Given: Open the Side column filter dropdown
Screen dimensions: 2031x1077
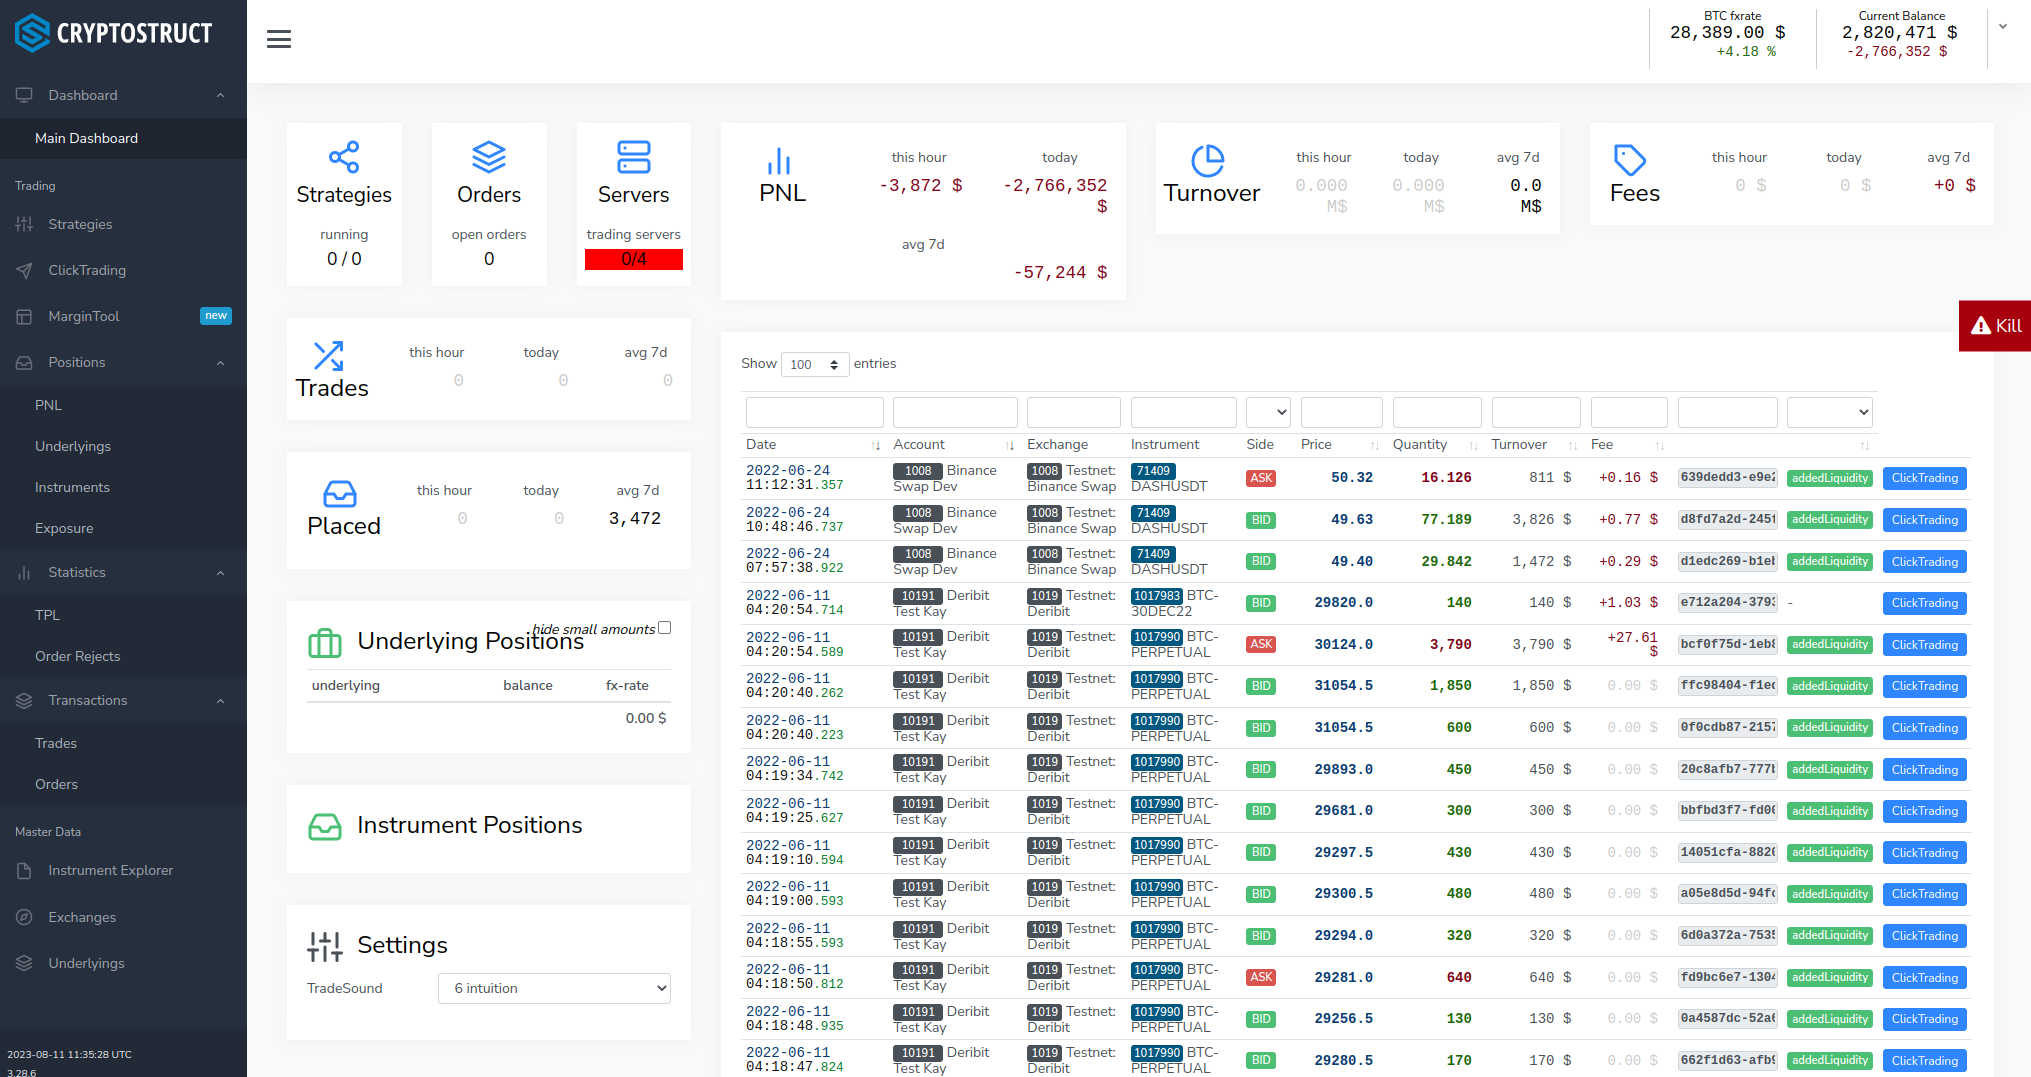Looking at the screenshot, I should (1269, 412).
